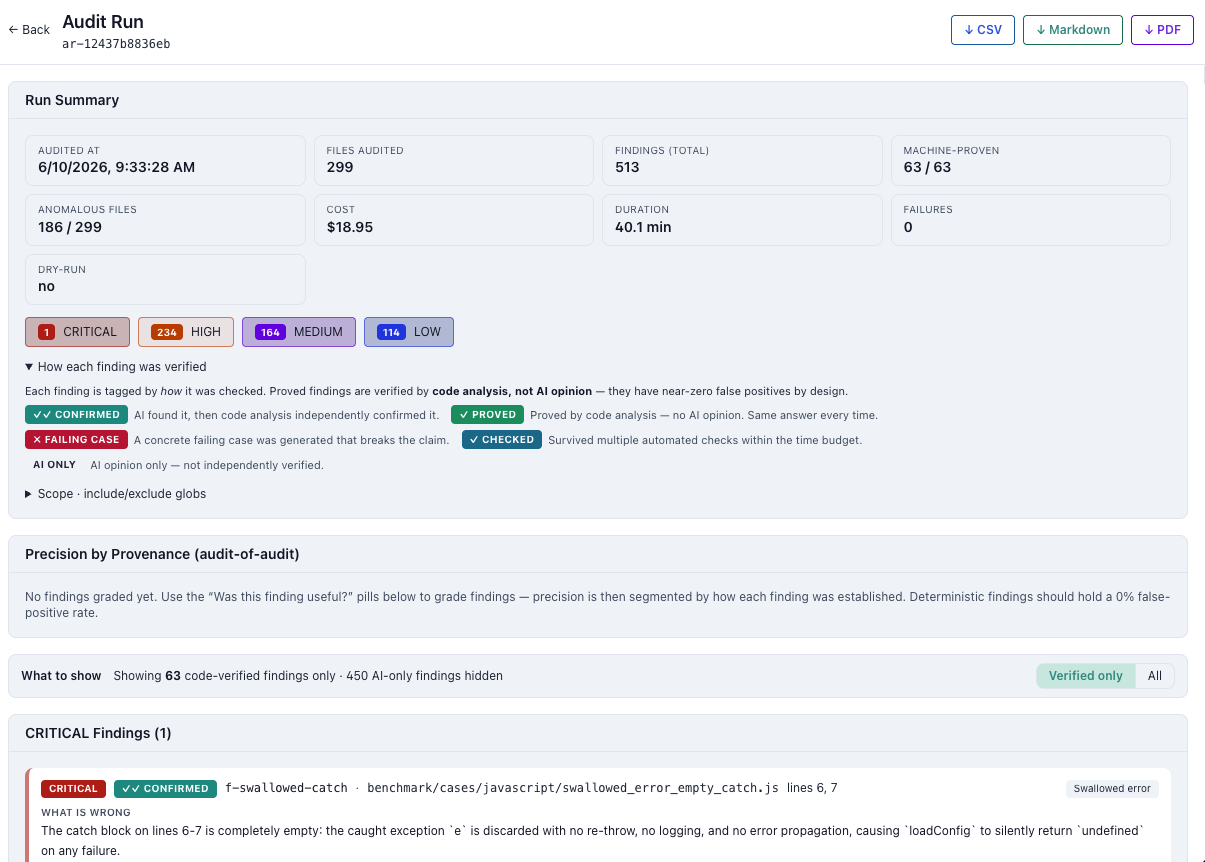Click '450 AI-only findings hidden' text
This screenshot has width=1205, height=862.
pos(424,676)
